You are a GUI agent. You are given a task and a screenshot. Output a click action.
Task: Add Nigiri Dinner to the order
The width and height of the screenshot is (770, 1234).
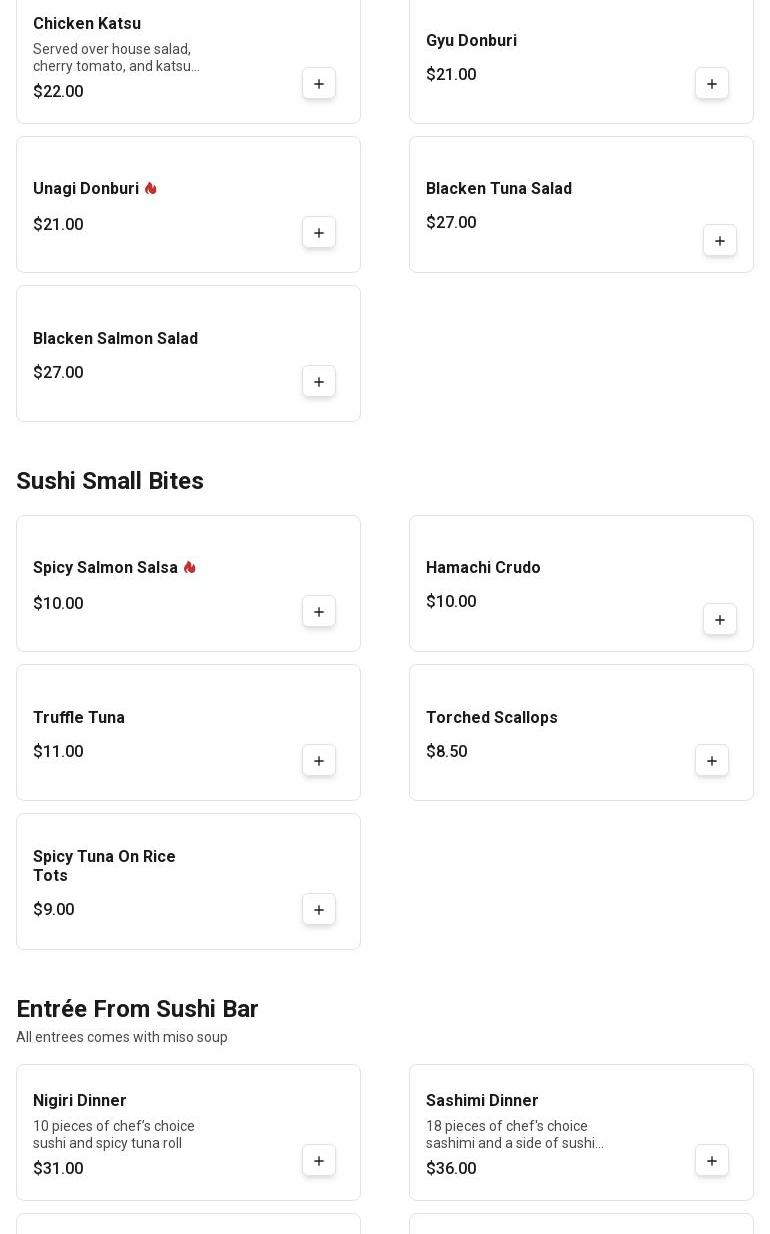319,1161
